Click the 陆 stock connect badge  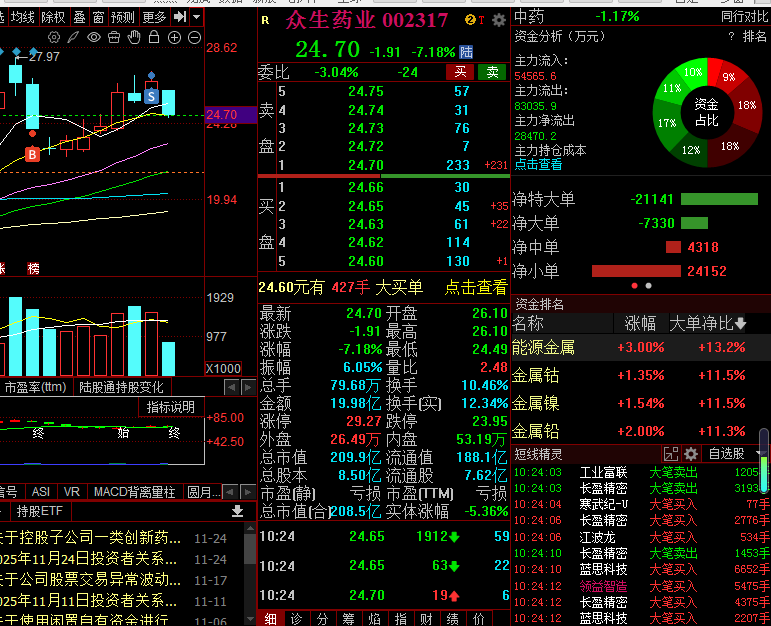click(x=466, y=52)
